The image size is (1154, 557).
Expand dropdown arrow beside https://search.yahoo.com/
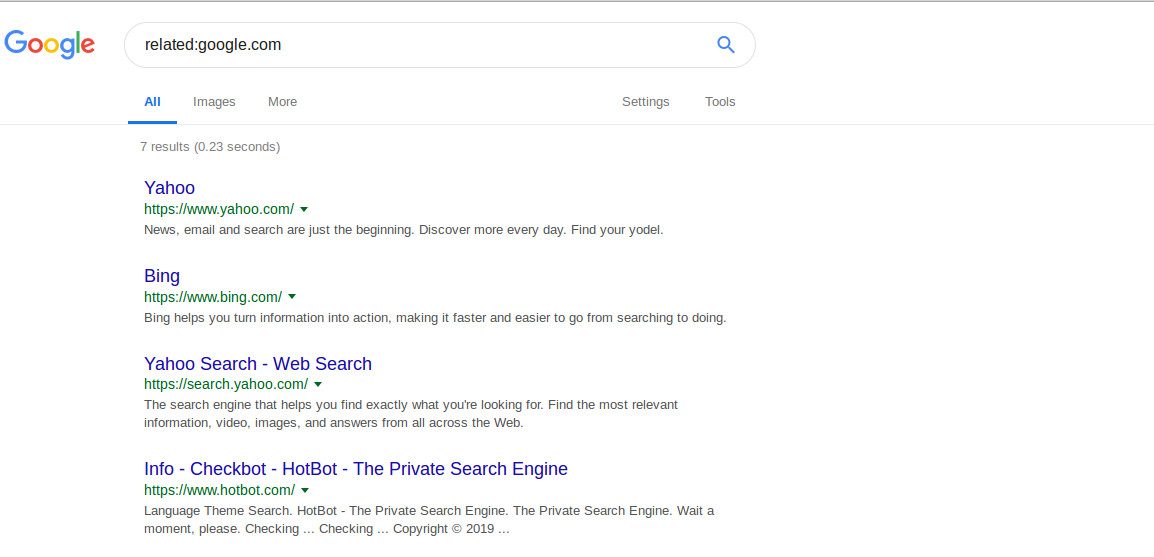click(318, 384)
